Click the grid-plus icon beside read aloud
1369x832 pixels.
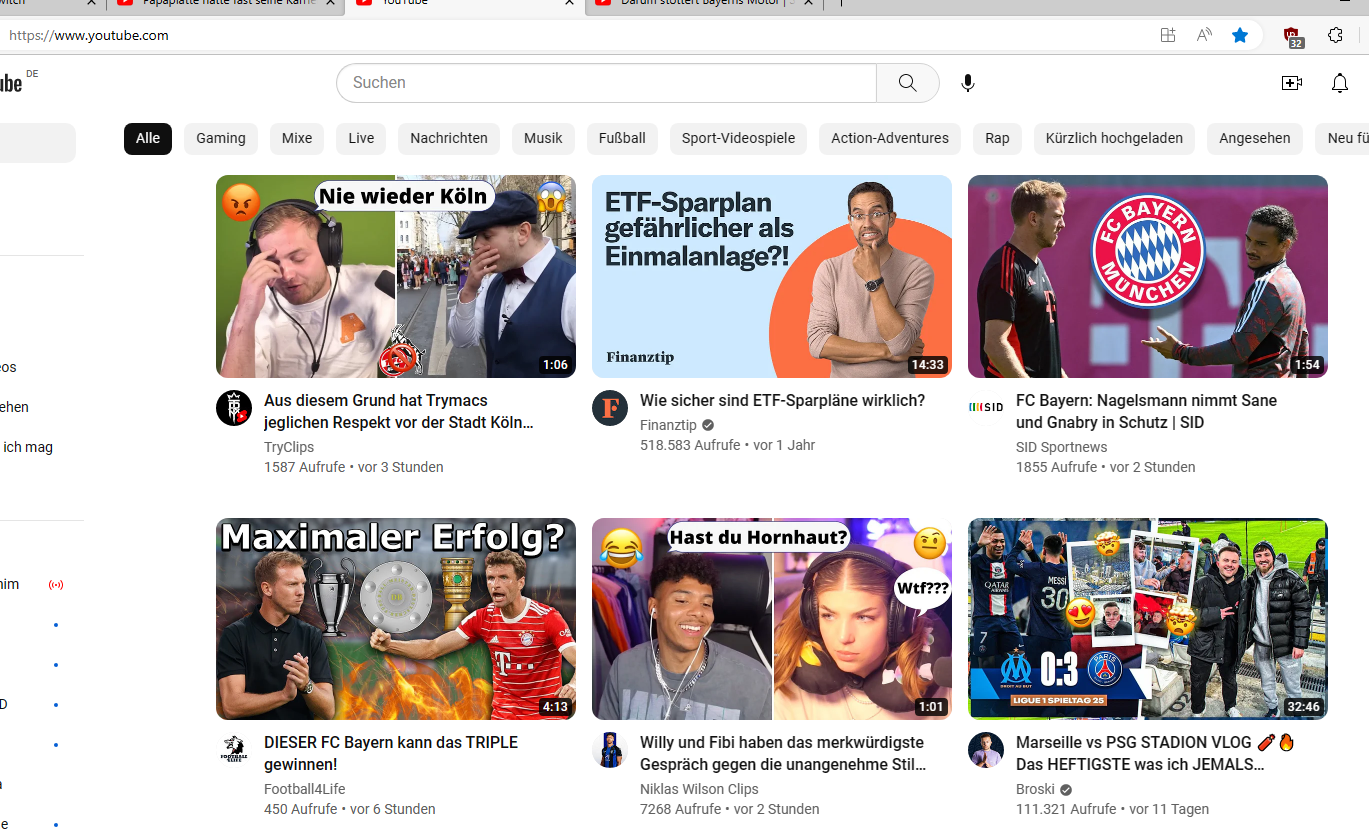point(1167,35)
